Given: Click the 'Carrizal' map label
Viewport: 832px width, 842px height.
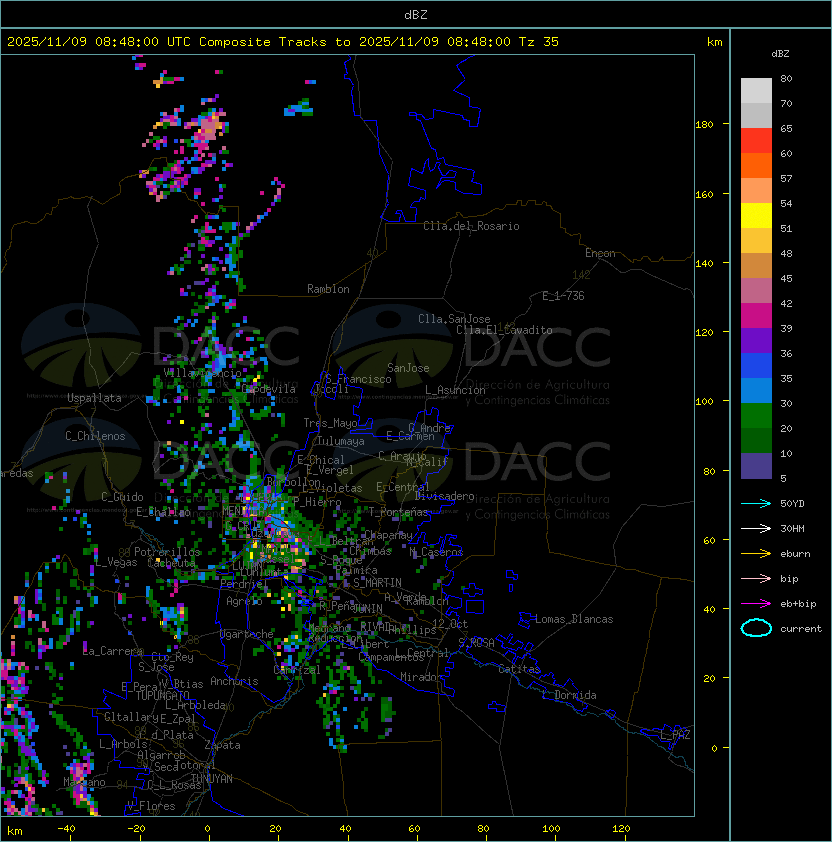Looking at the screenshot, I should tap(297, 670).
